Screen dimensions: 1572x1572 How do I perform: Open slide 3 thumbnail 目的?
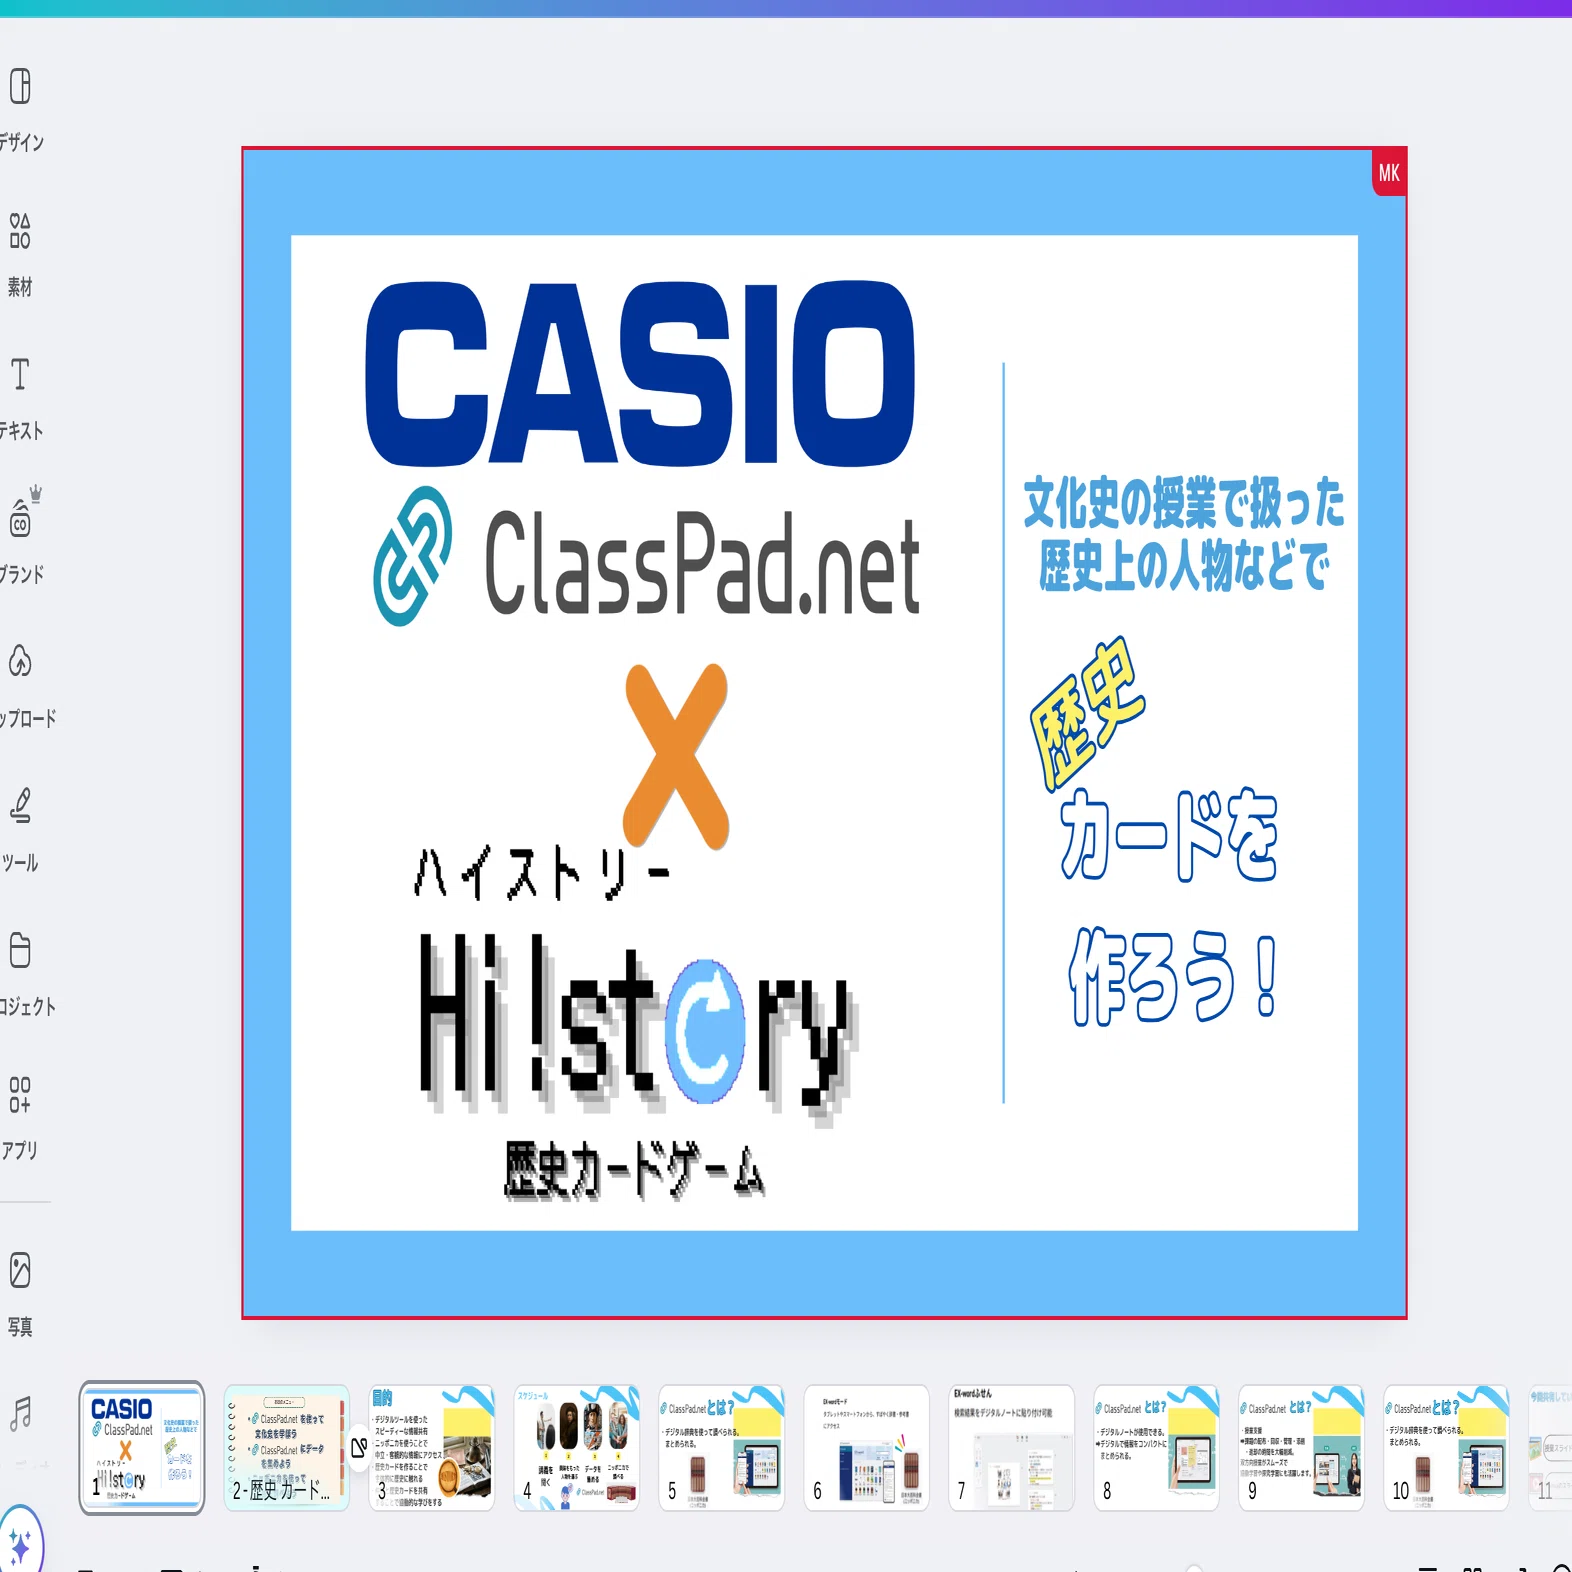[x=432, y=1447]
